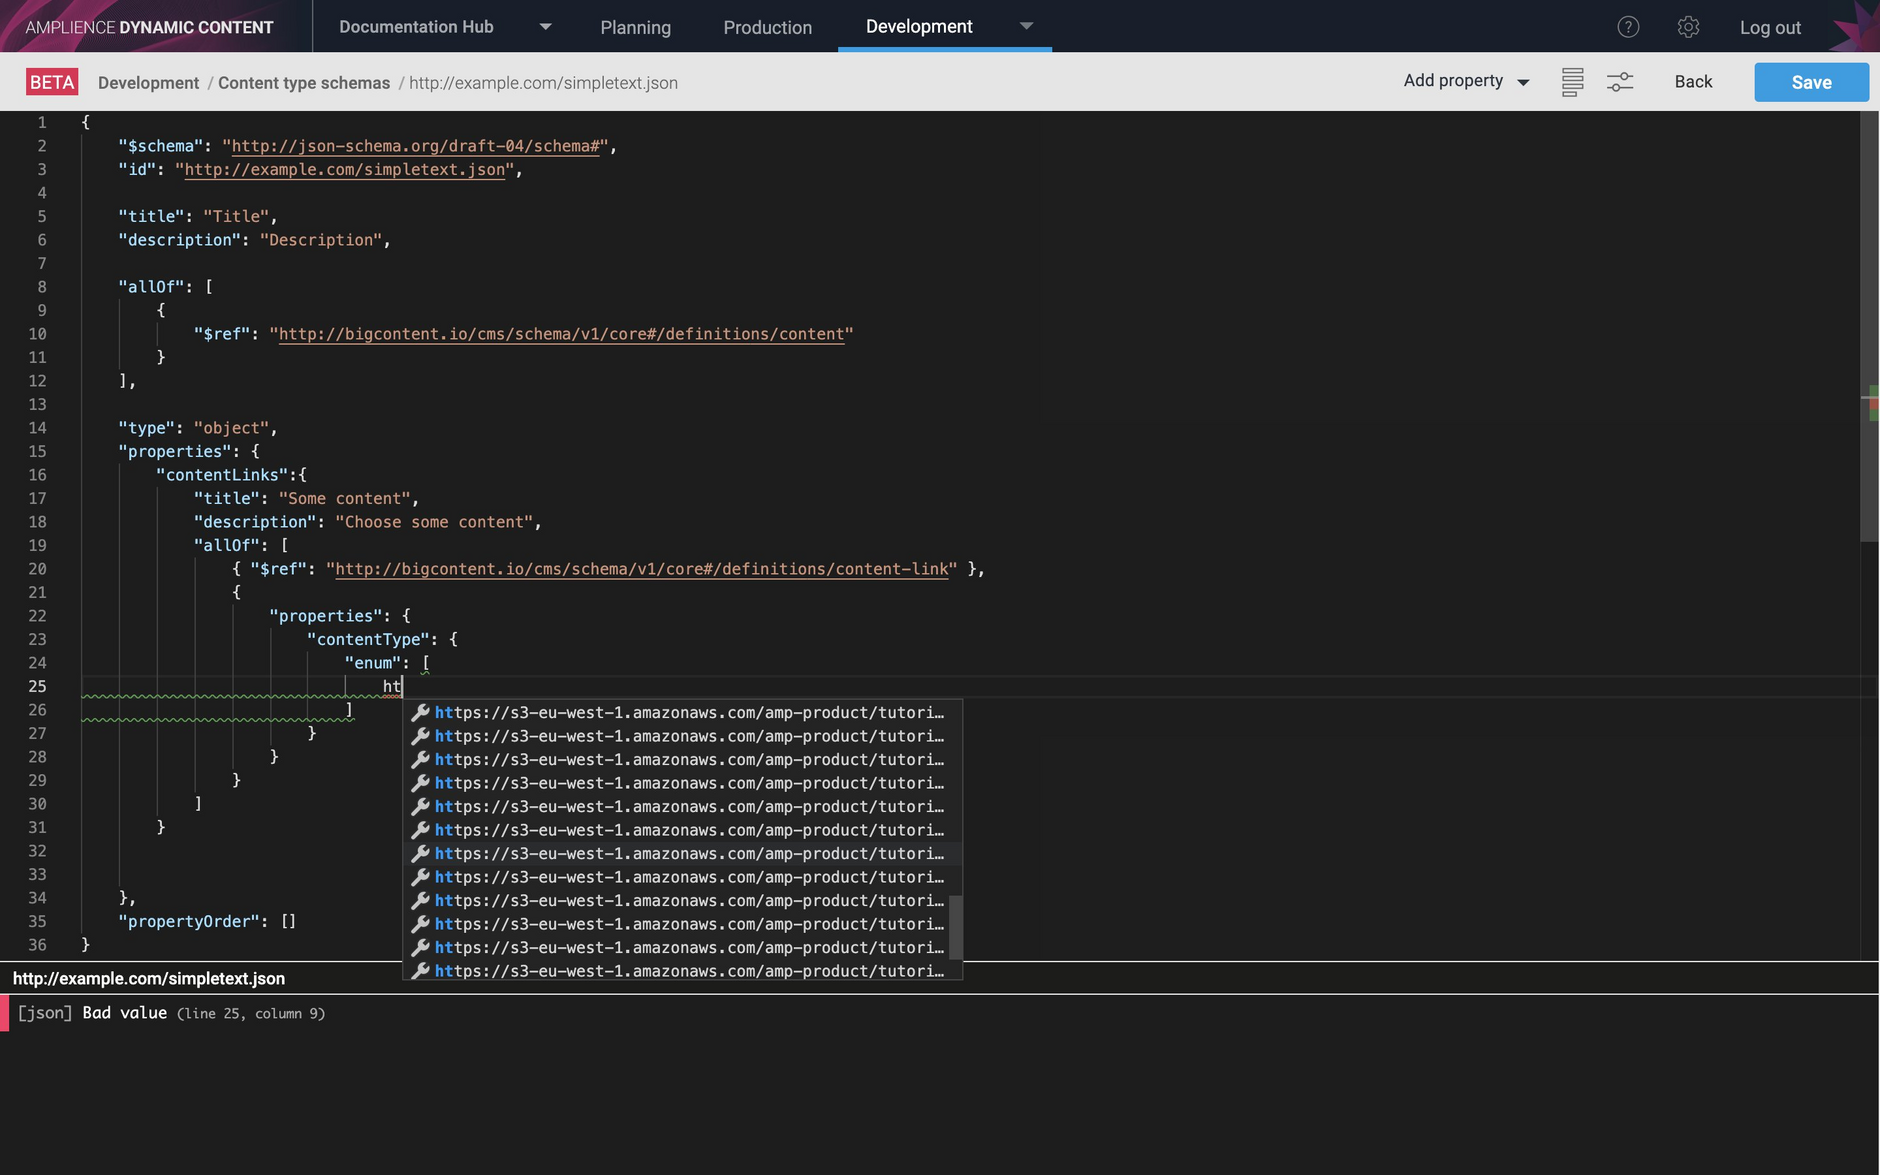This screenshot has width=1880, height=1175.
Task: Select the Documentation Hub menu label
Action: click(x=416, y=27)
